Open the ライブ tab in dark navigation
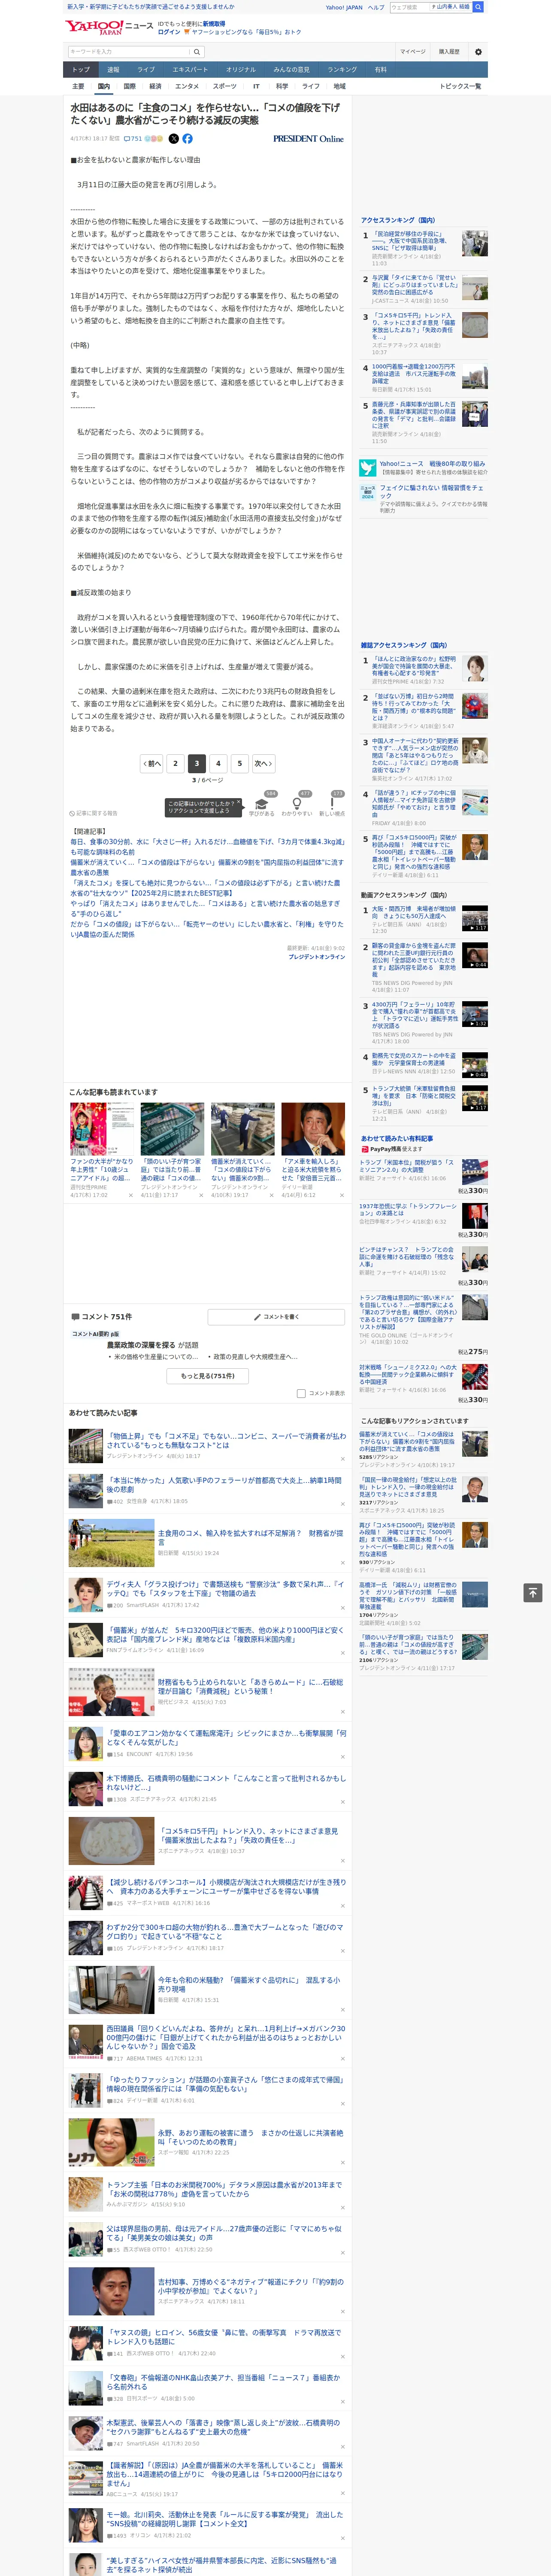Screen dimensions: 551x2576 click(x=146, y=70)
